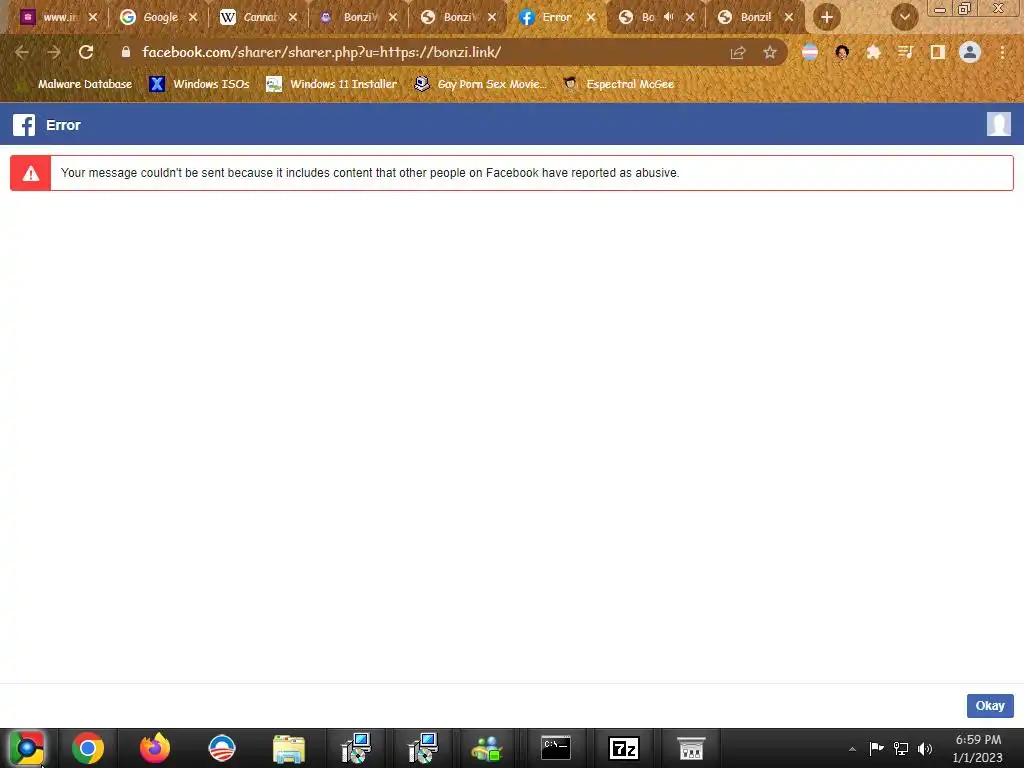The width and height of the screenshot is (1024, 768).
Task: Open the second installer icon on taskbar
Action: tap(423, 748)
